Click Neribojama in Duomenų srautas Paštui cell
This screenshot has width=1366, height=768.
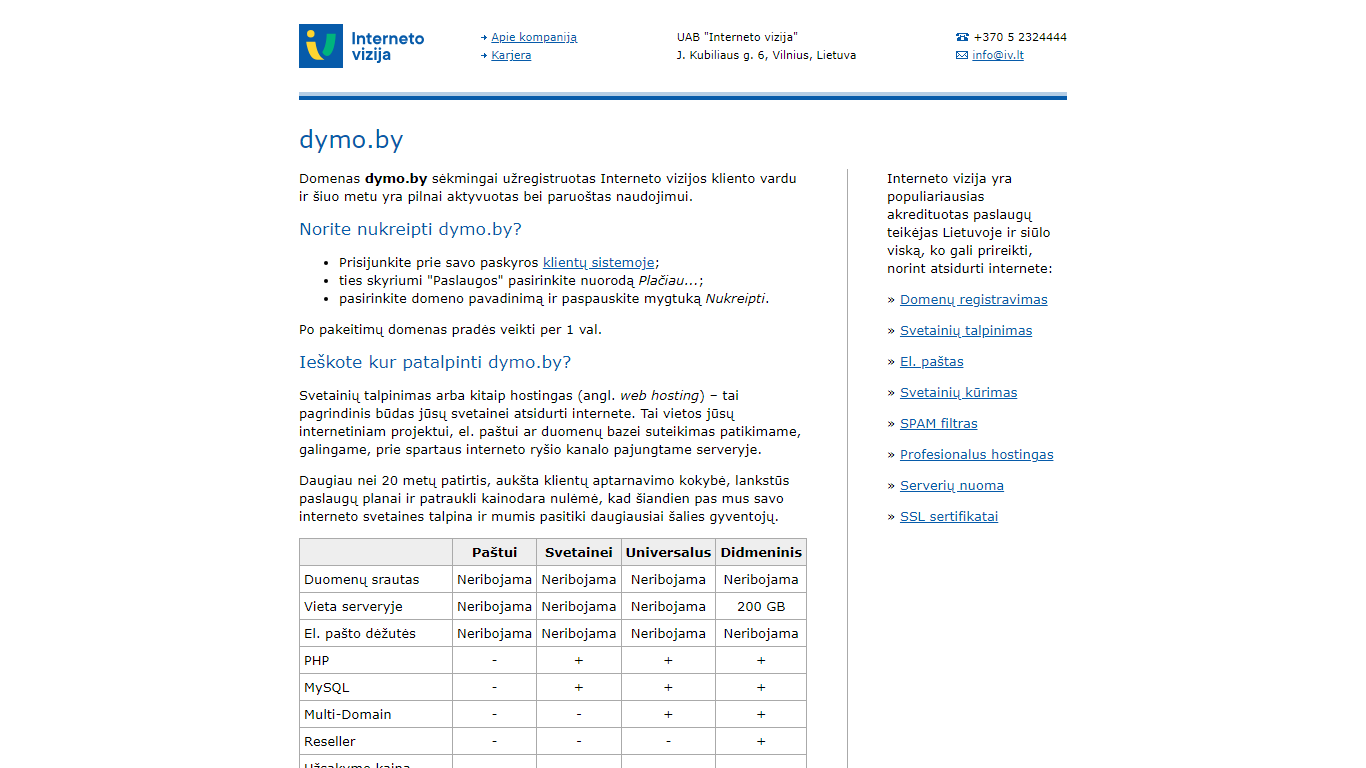point(495,579)
